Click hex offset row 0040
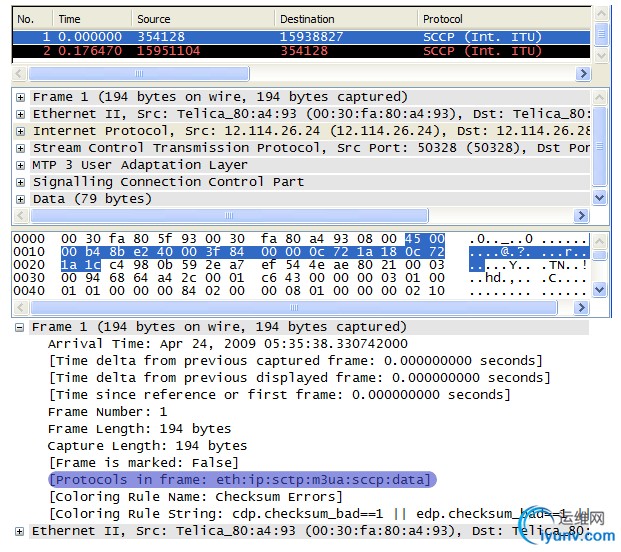The height and width of the screenshot is (552, 621). 29,291
